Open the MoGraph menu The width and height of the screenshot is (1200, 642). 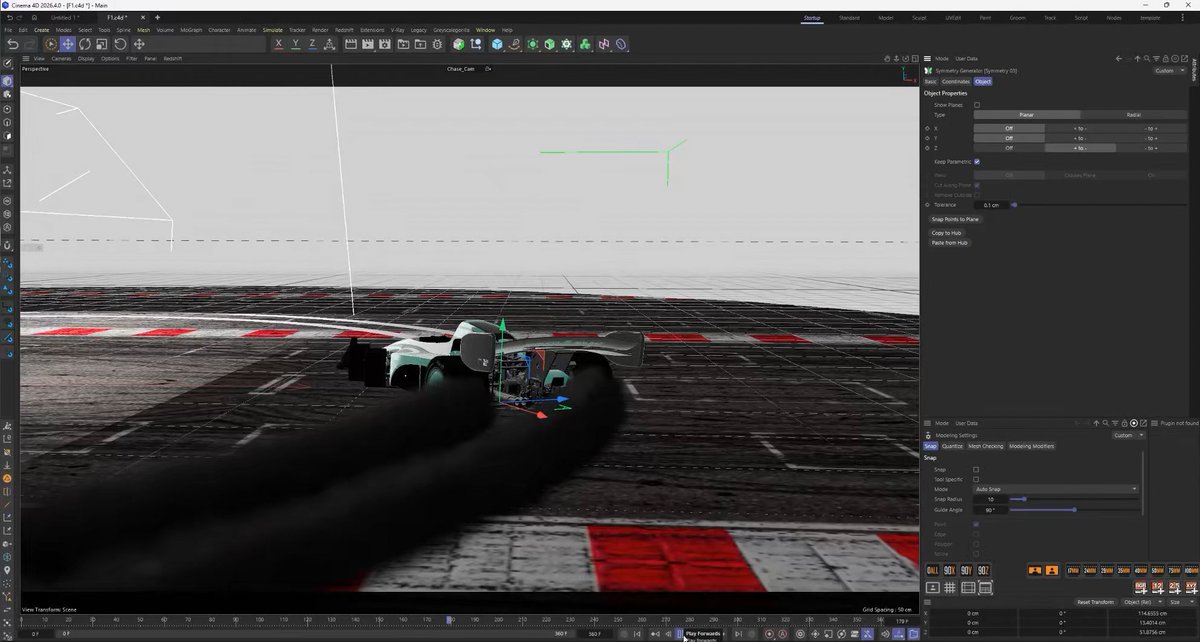click(x=190, y=30)
